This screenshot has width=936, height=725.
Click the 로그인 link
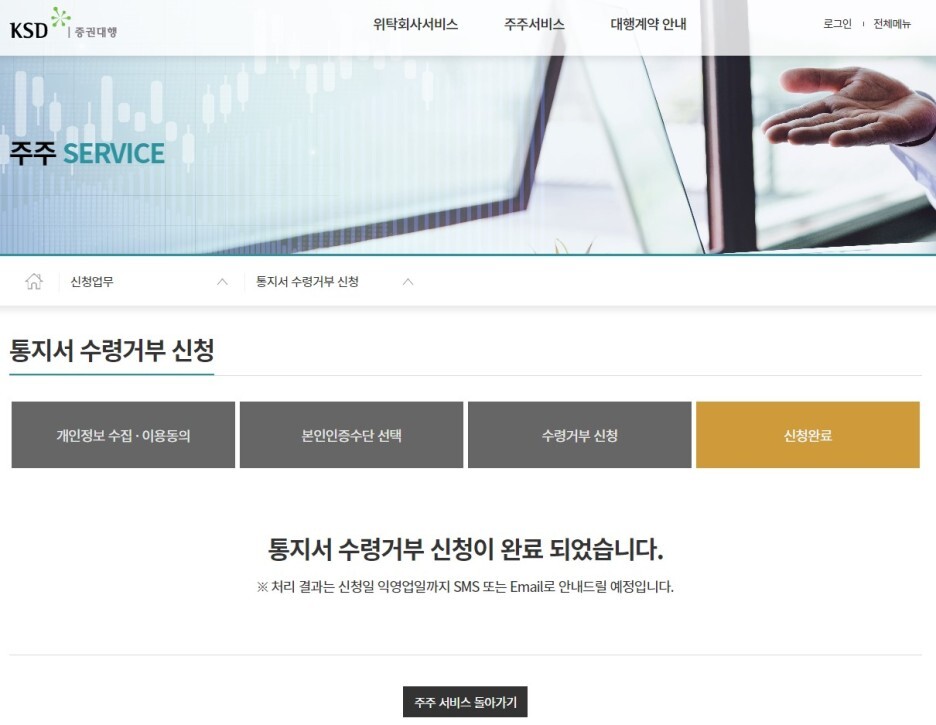click(x=837, y=24)
